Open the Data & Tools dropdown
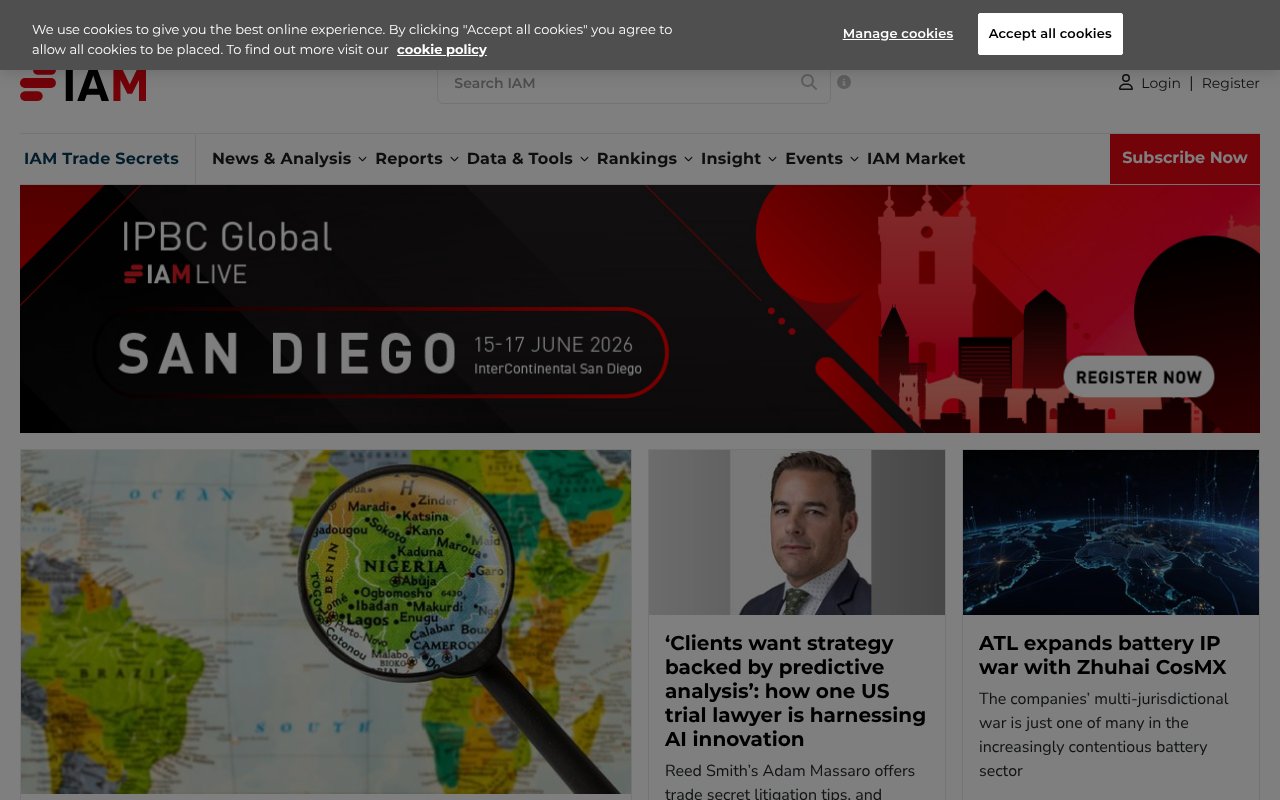 [x=520, y=158]
